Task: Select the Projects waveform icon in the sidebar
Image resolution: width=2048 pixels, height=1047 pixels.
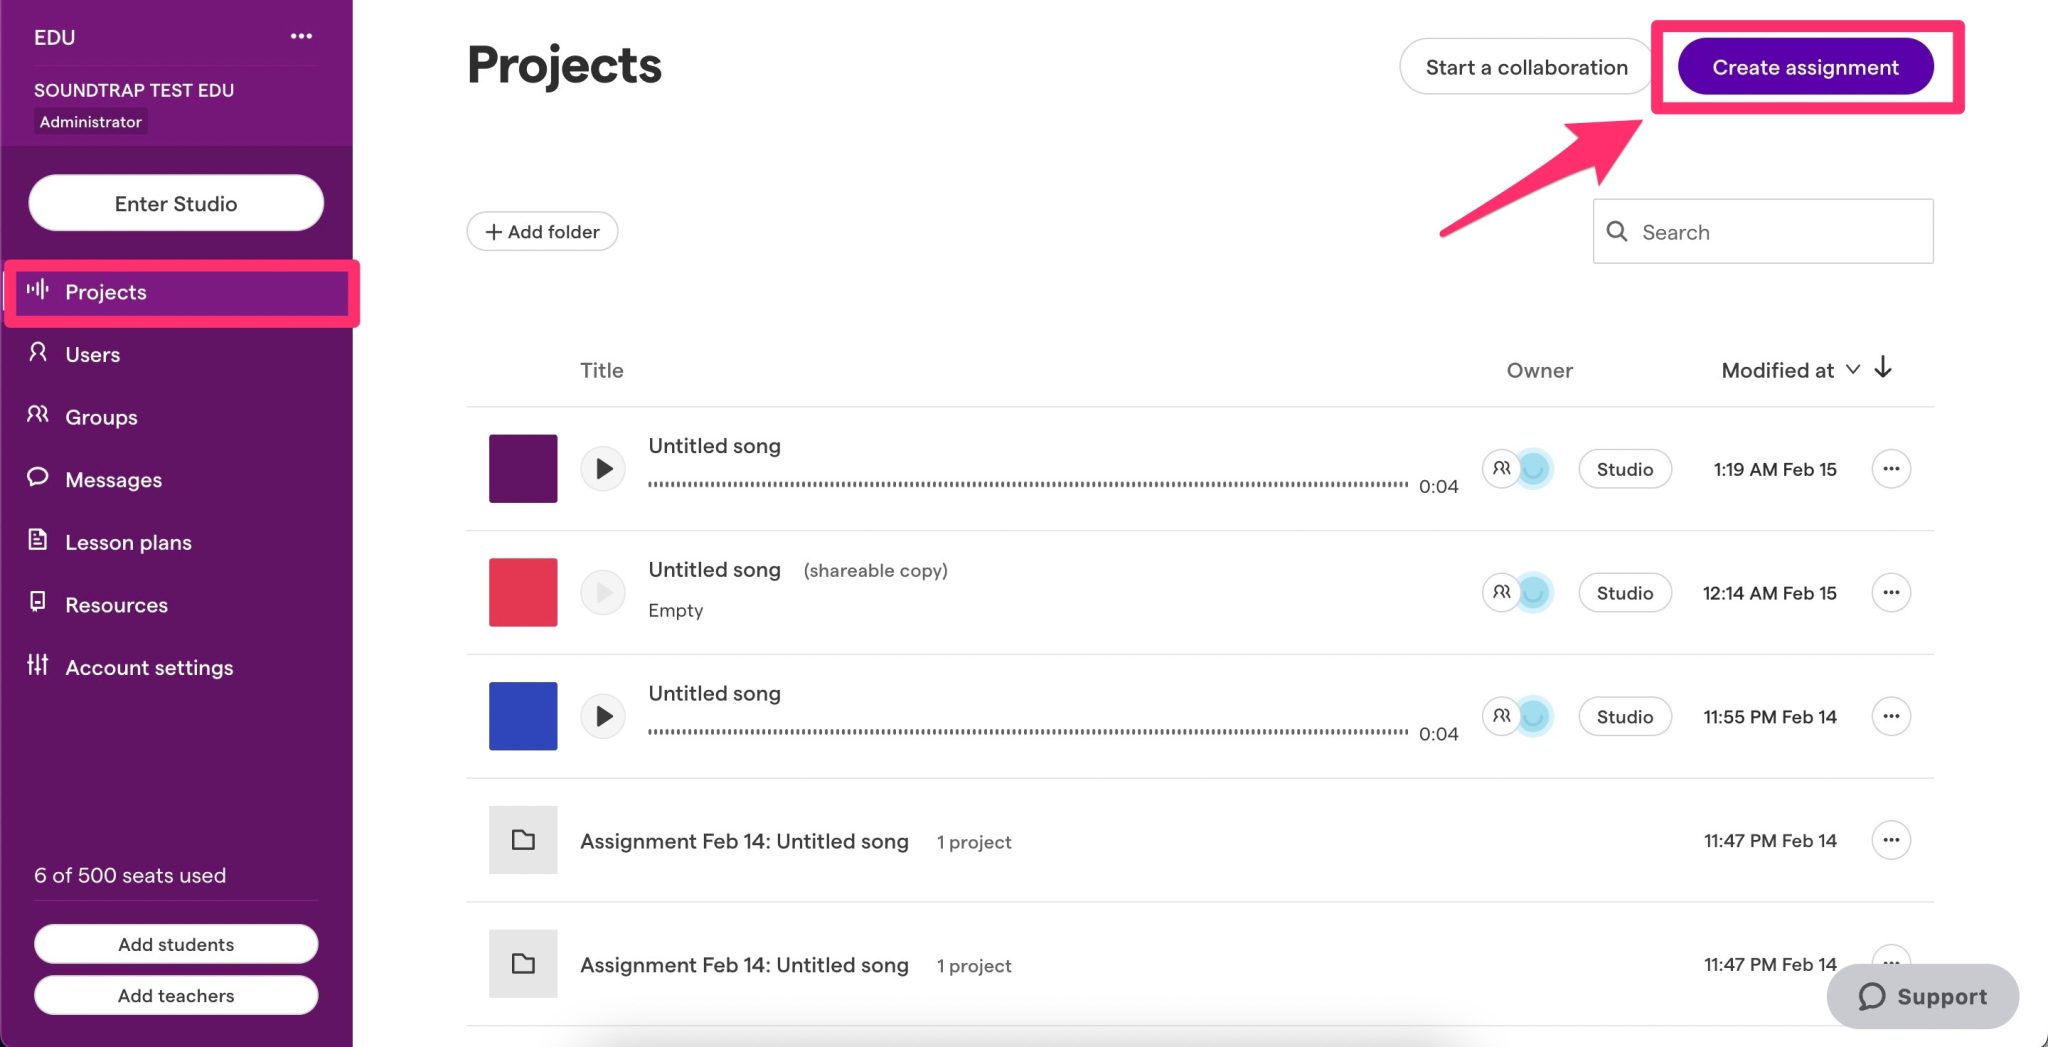Action: [38, 291]
